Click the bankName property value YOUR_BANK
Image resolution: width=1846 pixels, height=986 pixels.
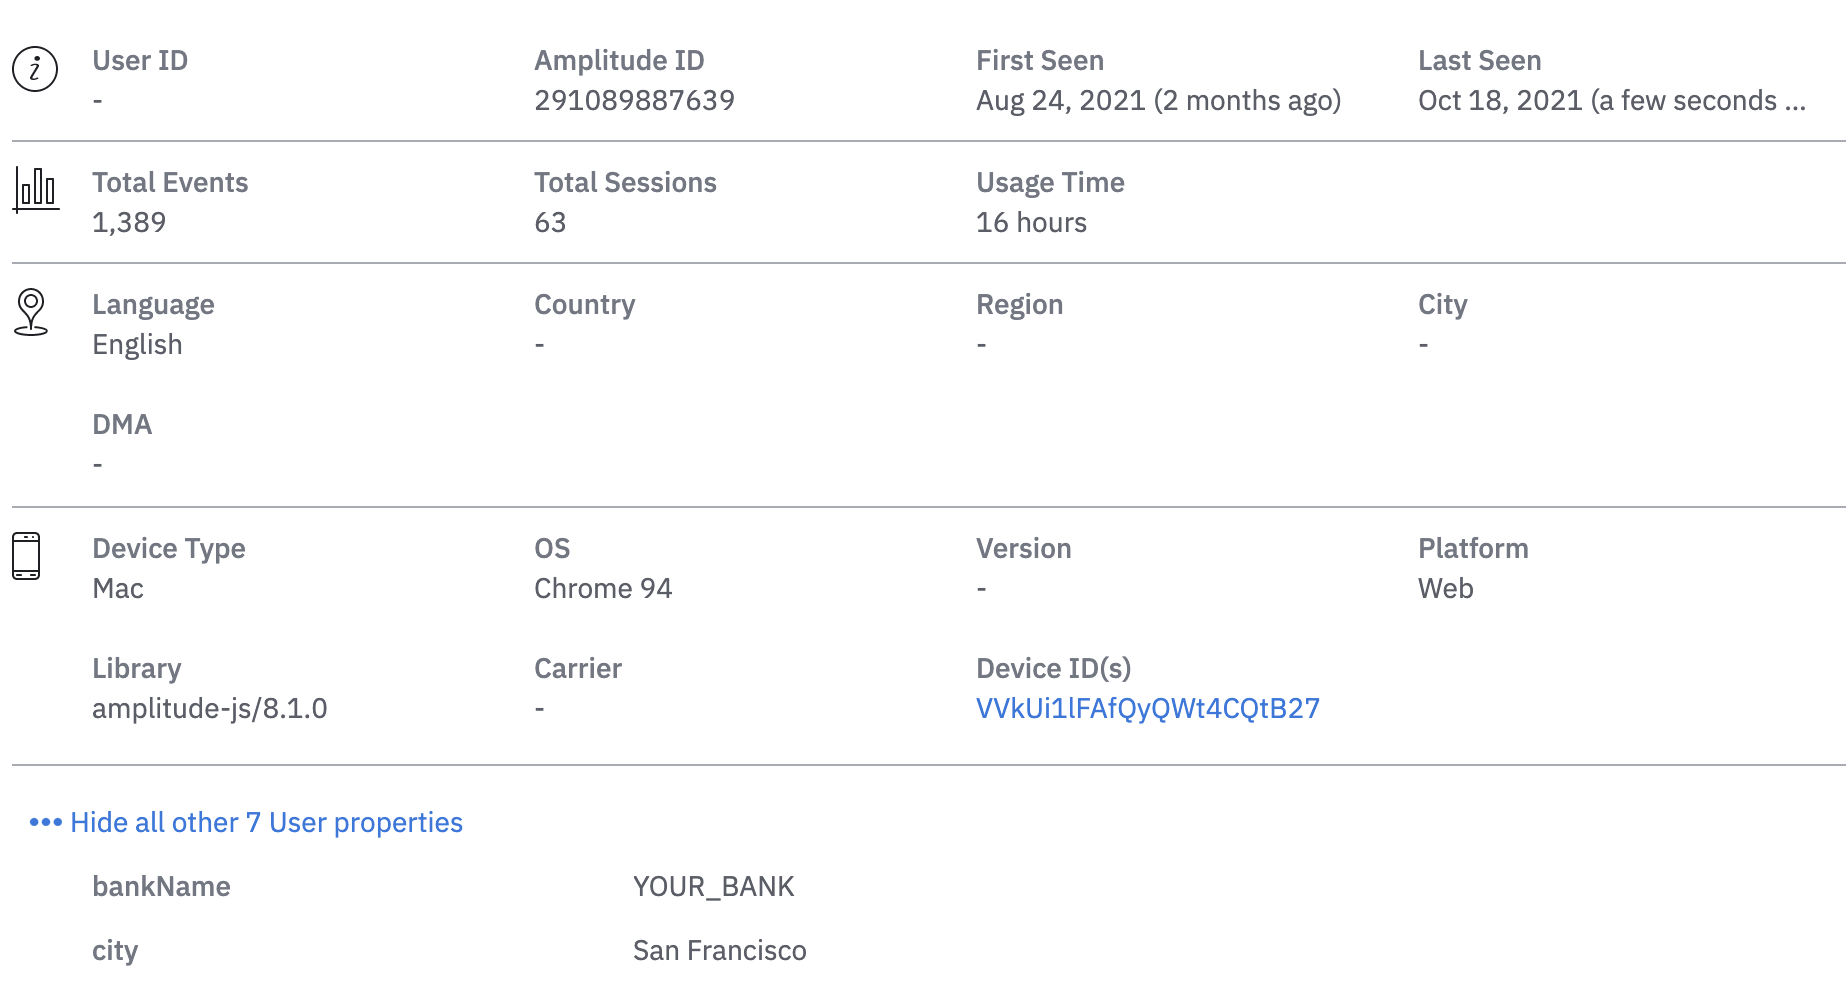coord(713,886)
